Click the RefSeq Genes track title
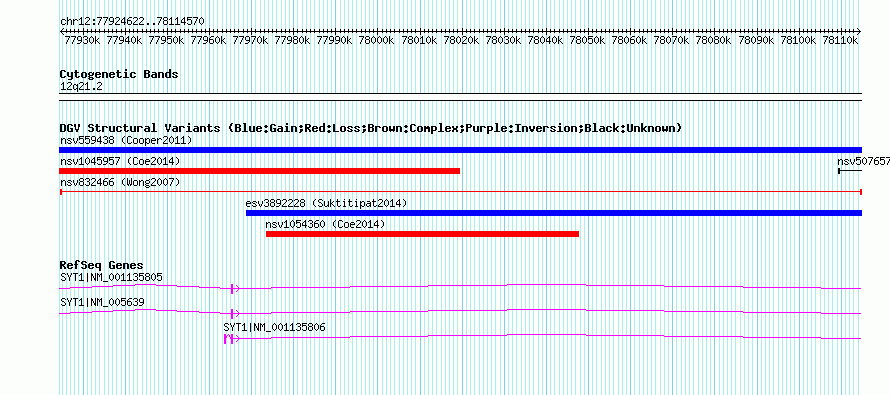 coord(102,265)
